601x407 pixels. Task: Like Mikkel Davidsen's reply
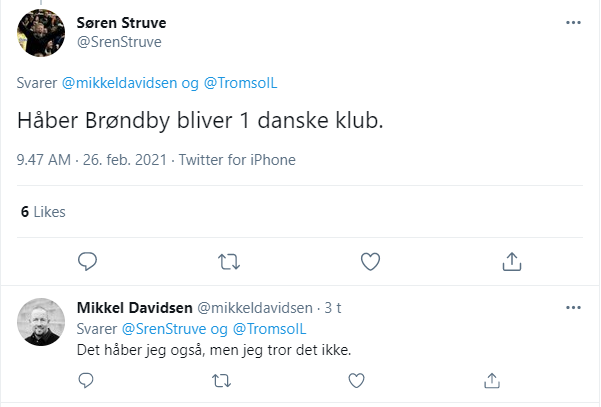coord(356,380)
